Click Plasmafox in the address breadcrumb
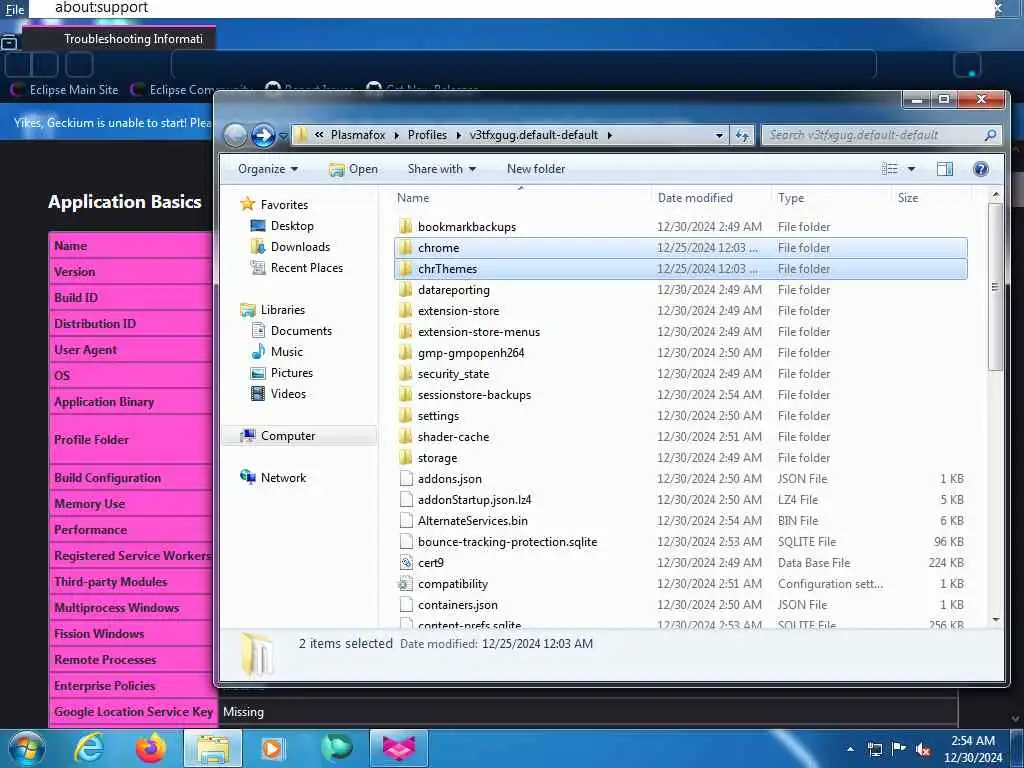1024x768 pixels. pos(358,135)
